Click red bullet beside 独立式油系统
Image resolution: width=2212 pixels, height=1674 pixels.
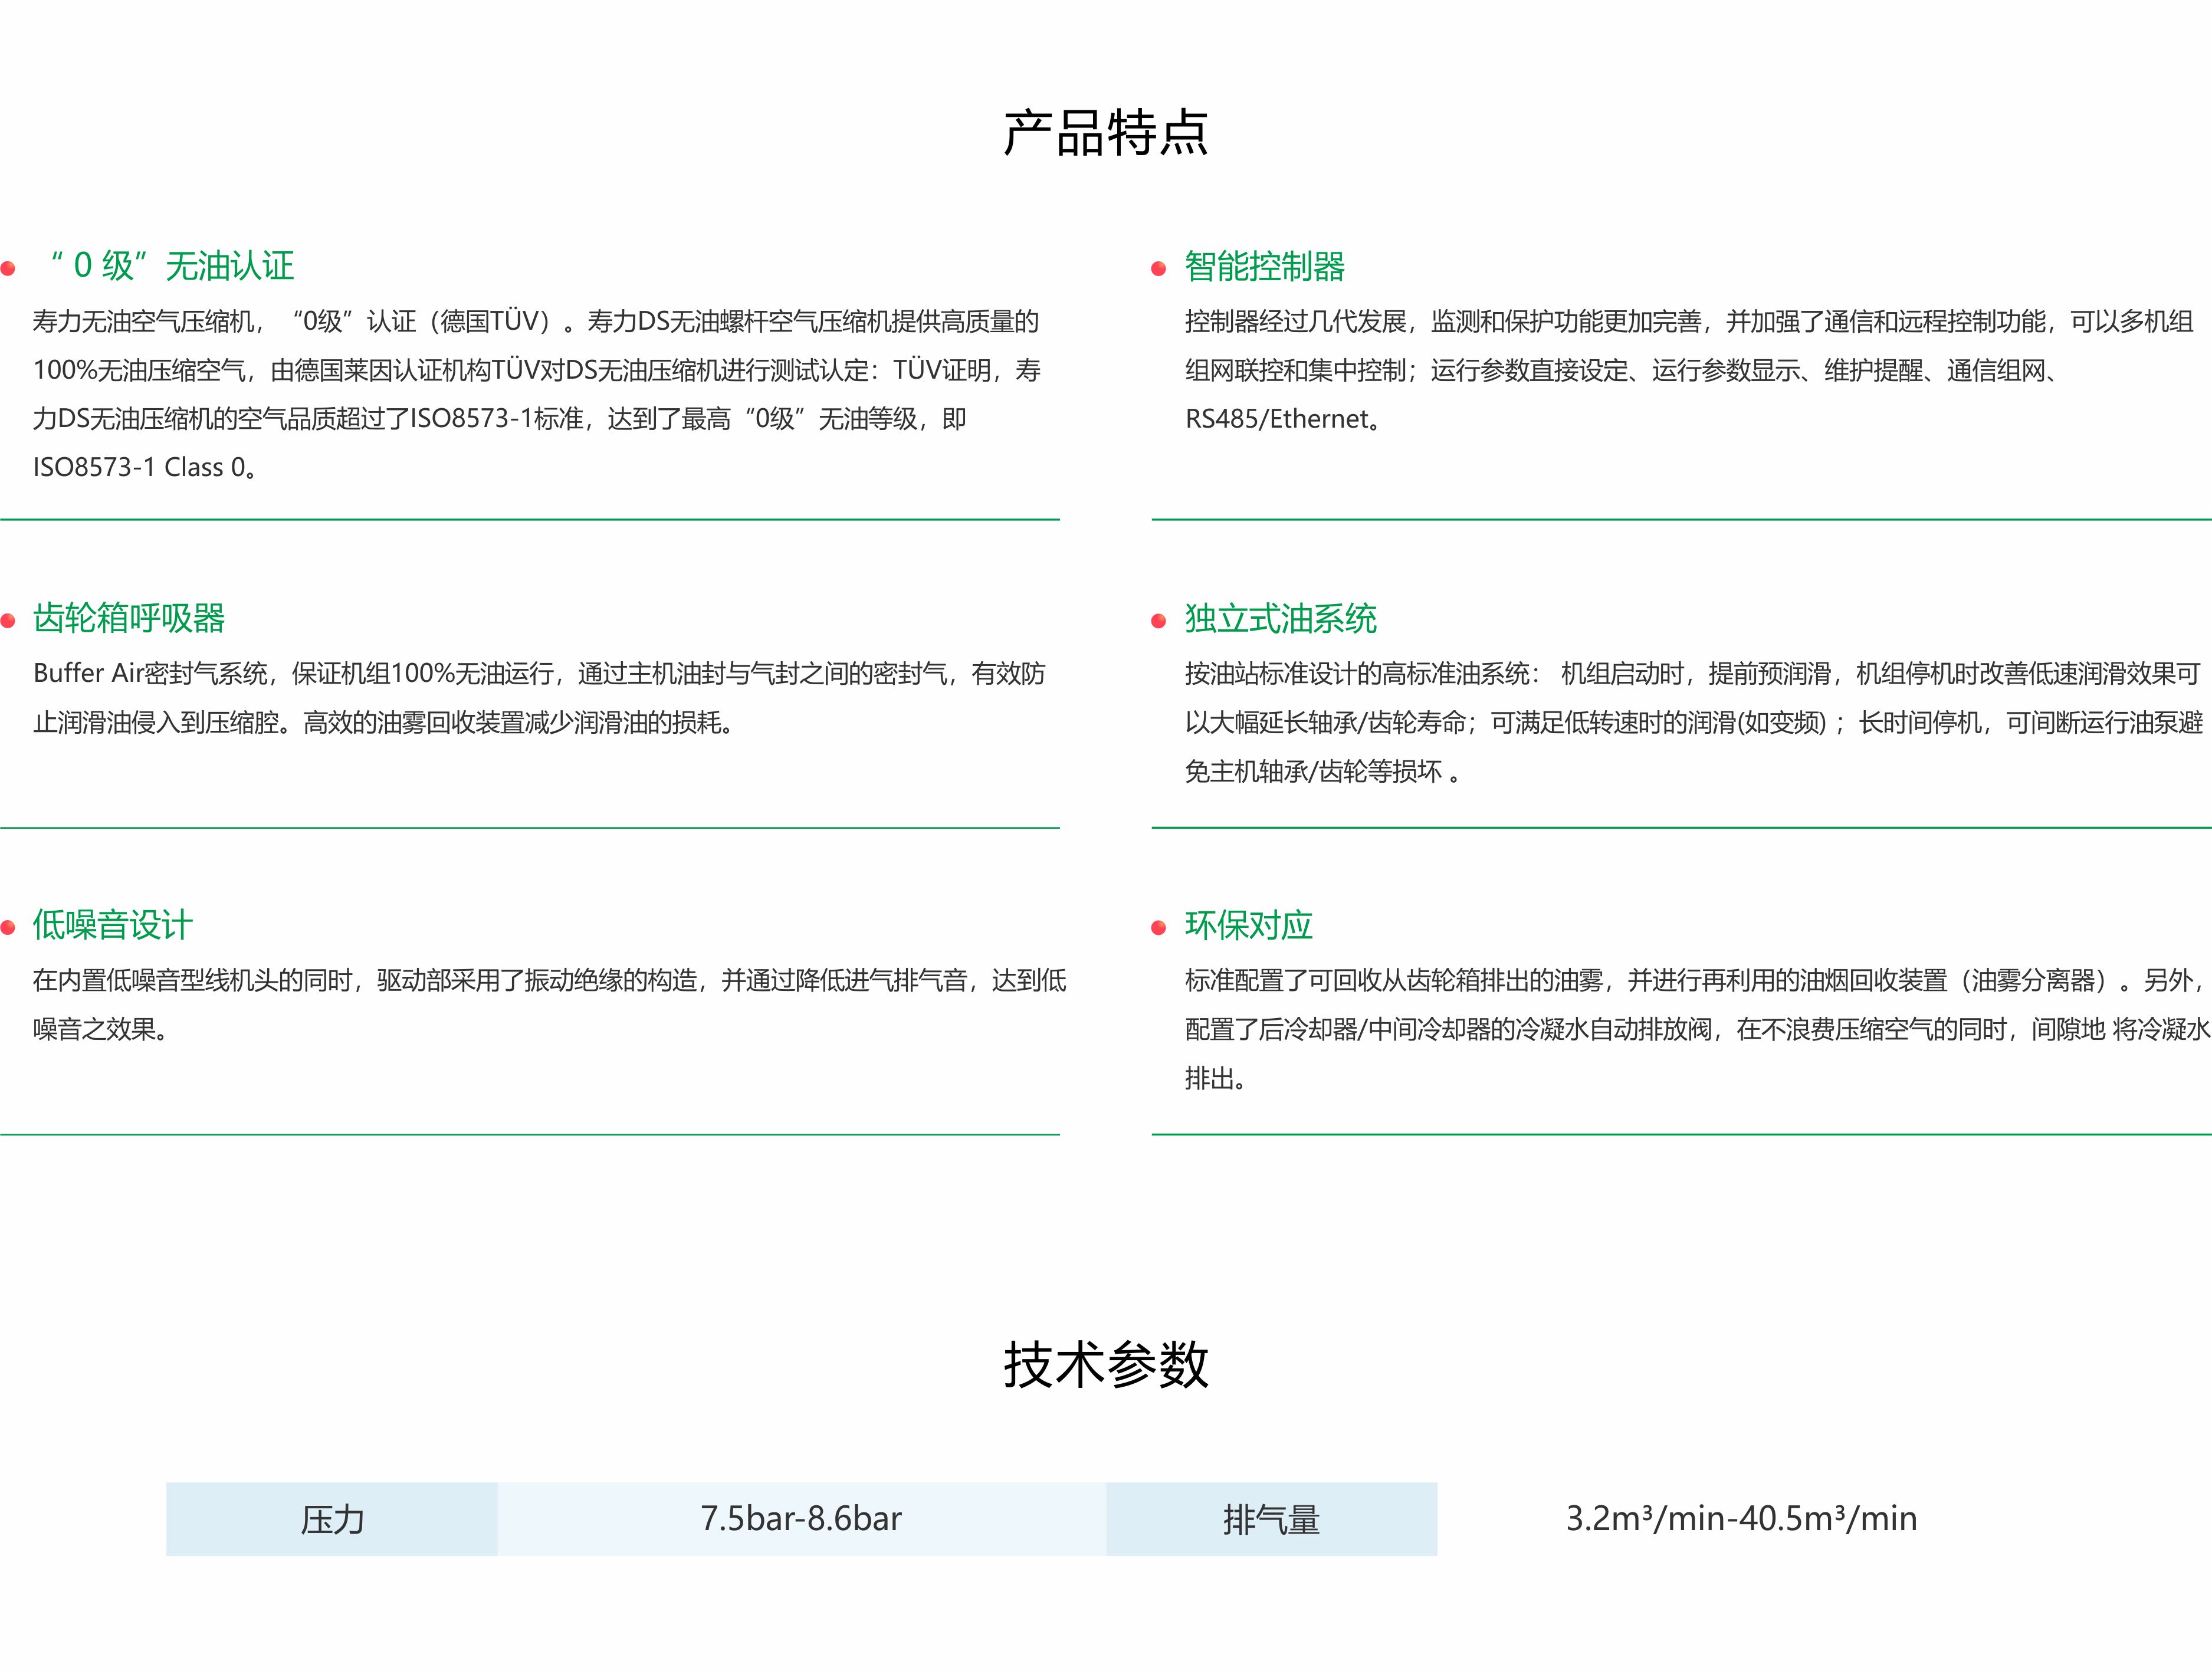1159,621
